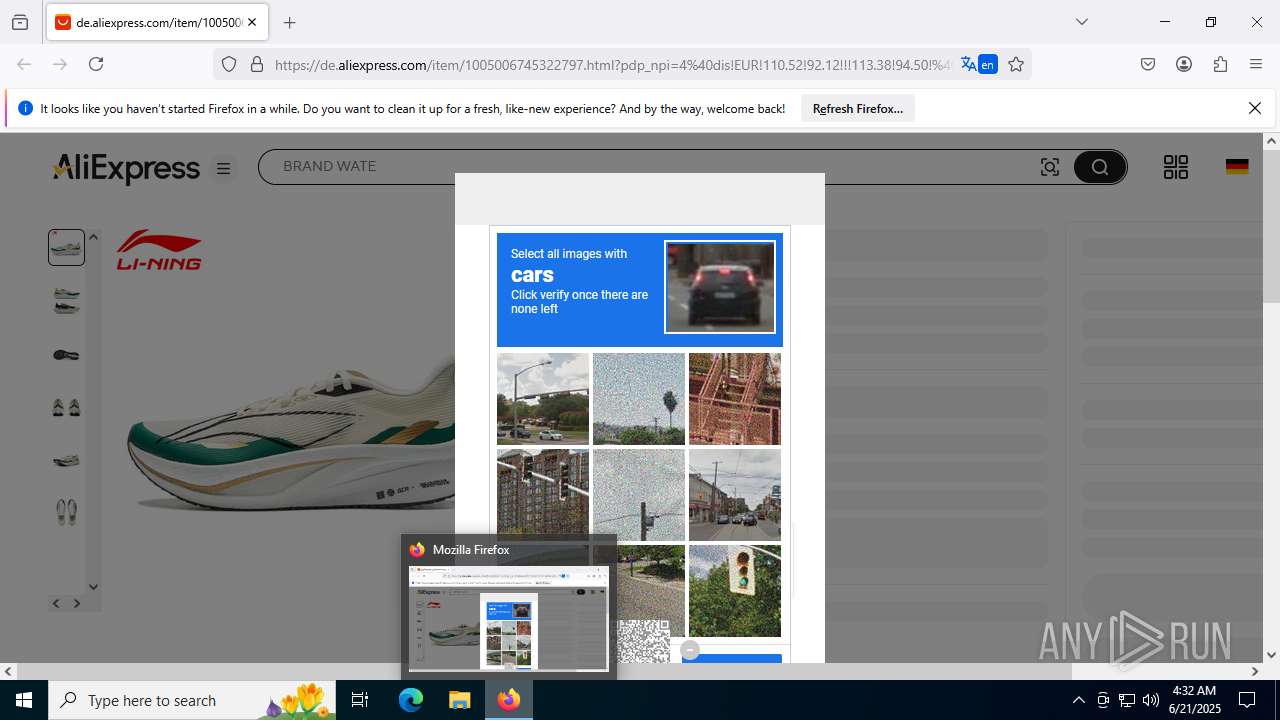Select the shoe soles thumbnail
1280x720 pixels.
66,513
